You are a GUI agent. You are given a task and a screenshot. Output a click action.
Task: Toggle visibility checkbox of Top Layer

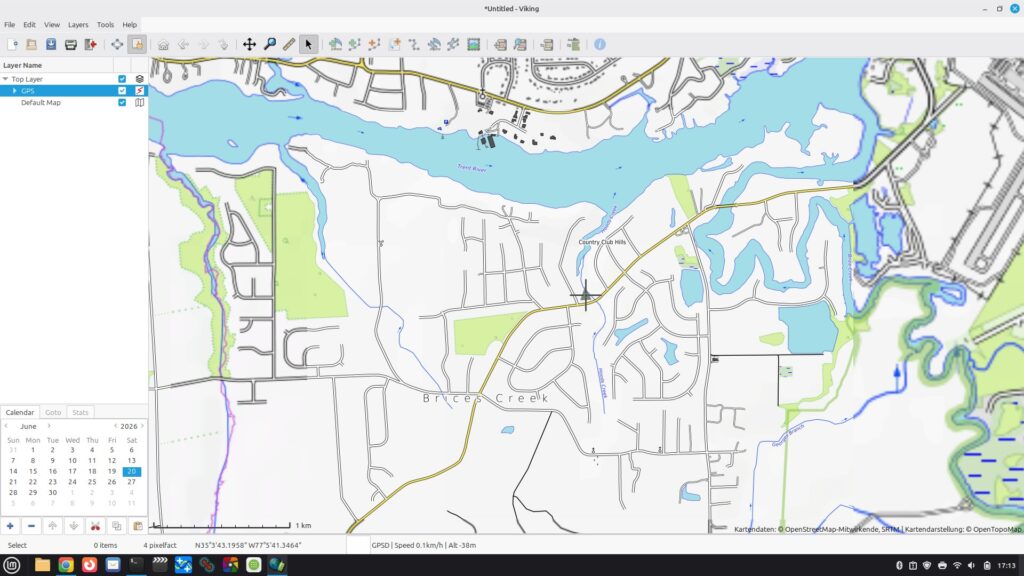pos(122,79)
